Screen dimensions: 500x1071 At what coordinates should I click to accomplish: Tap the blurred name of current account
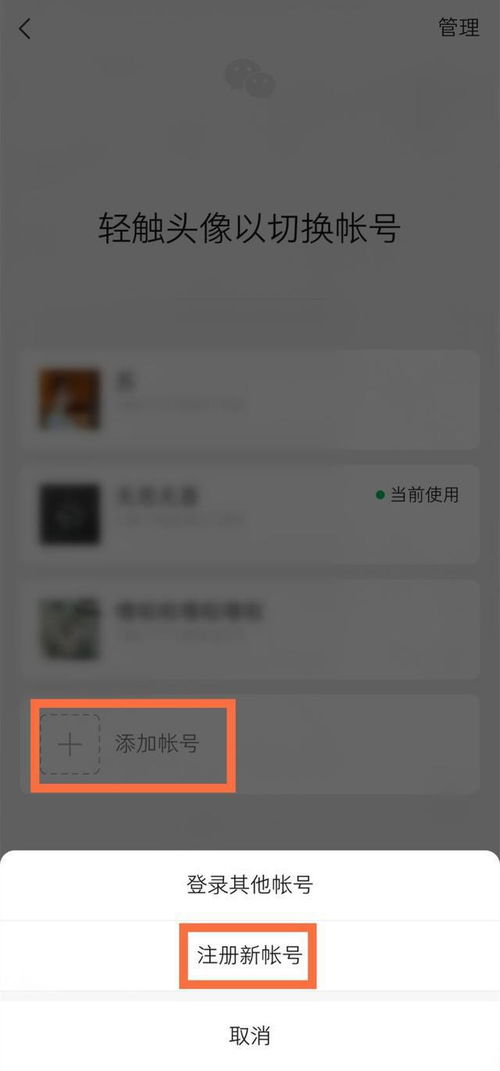(157, 497)
